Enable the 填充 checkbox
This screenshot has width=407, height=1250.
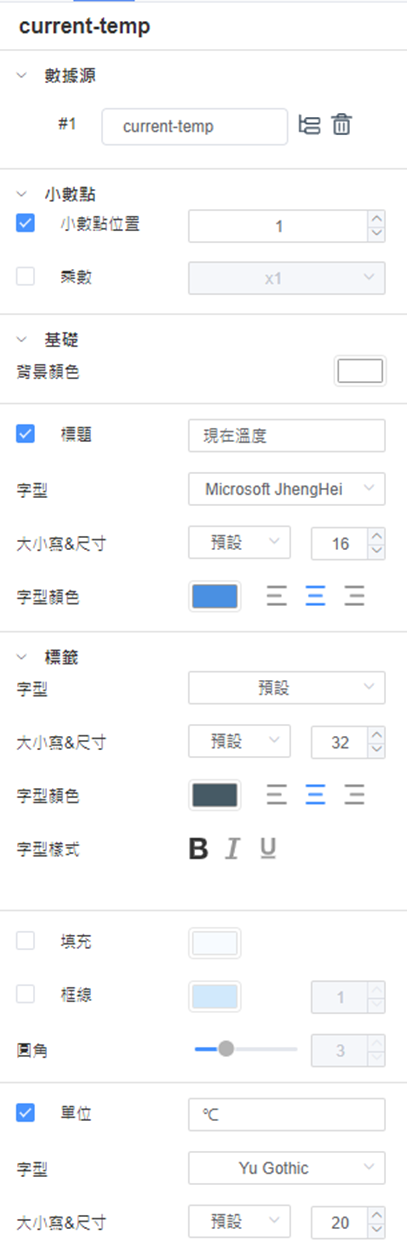pos(27,941)
